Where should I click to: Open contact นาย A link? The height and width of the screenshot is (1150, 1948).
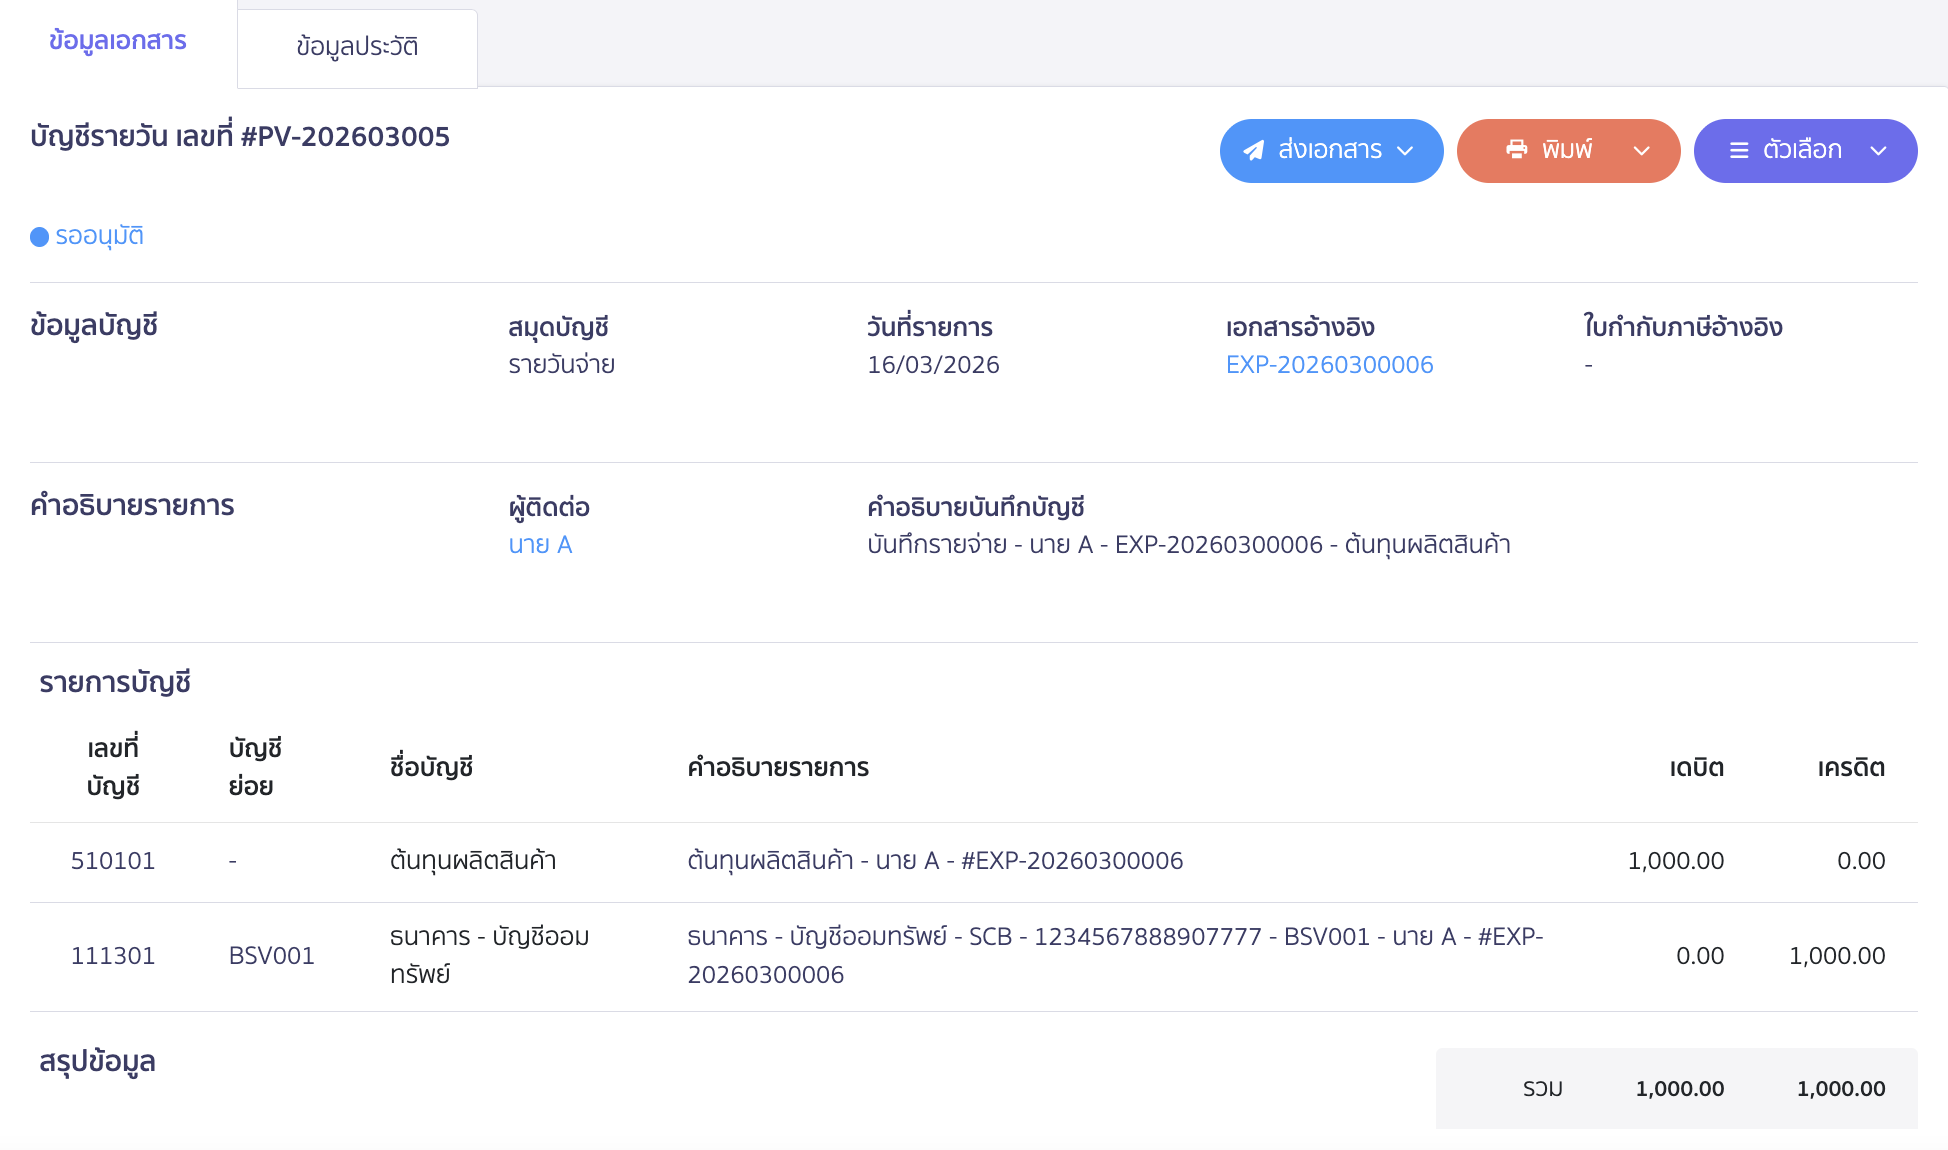tap(540, 545)
